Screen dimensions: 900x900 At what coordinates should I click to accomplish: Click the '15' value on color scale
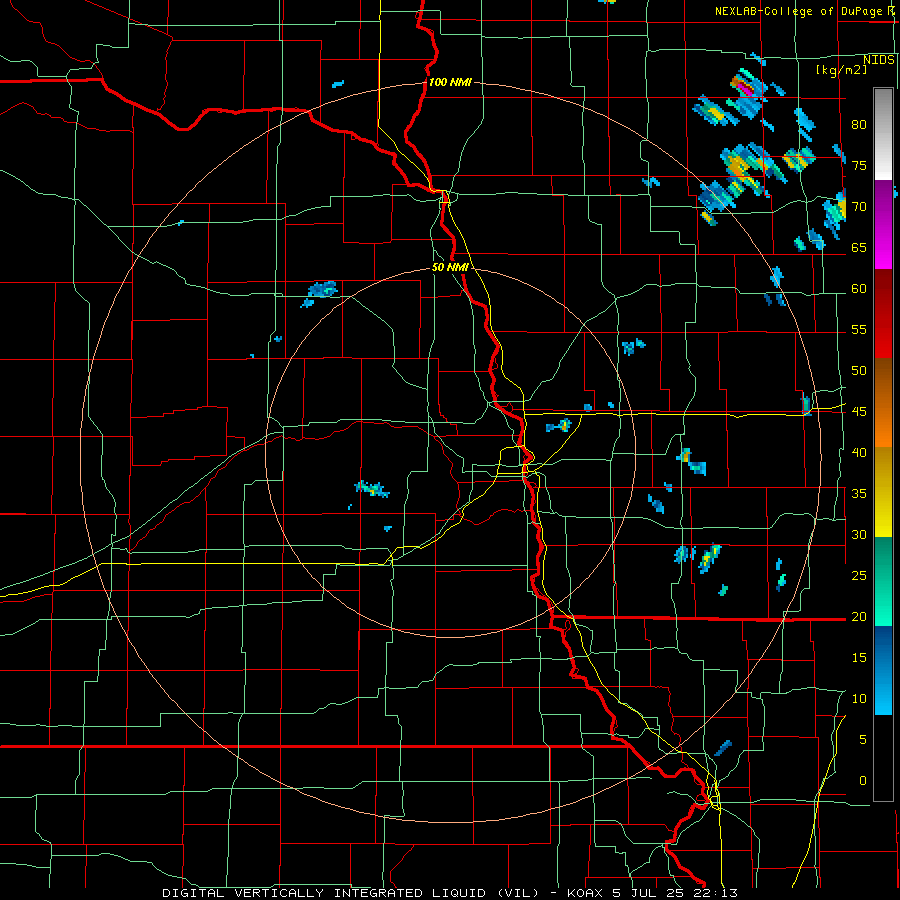pos(859,658)
